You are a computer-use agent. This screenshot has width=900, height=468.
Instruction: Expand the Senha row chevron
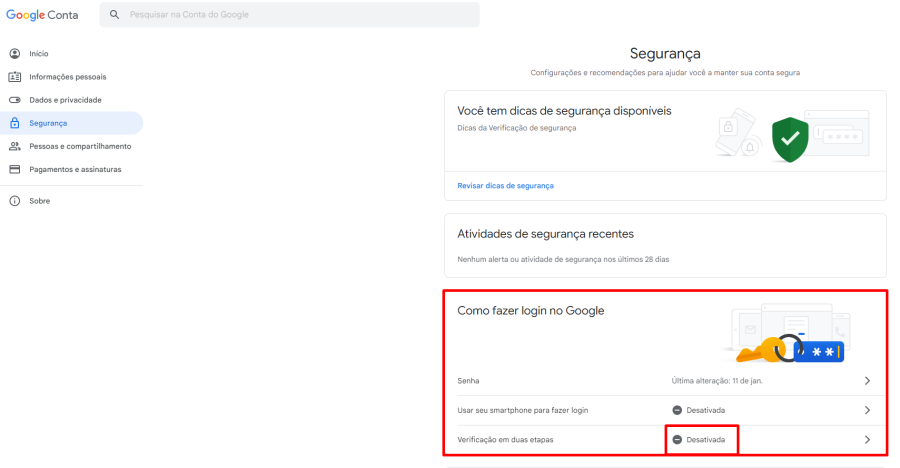tap(867, 381)
